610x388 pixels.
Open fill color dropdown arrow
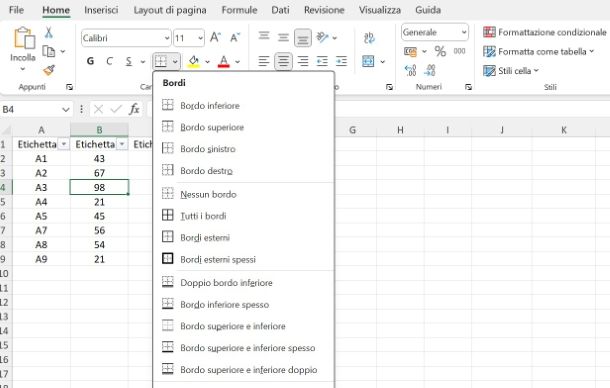pyautogui.click(x=207, y=61)
